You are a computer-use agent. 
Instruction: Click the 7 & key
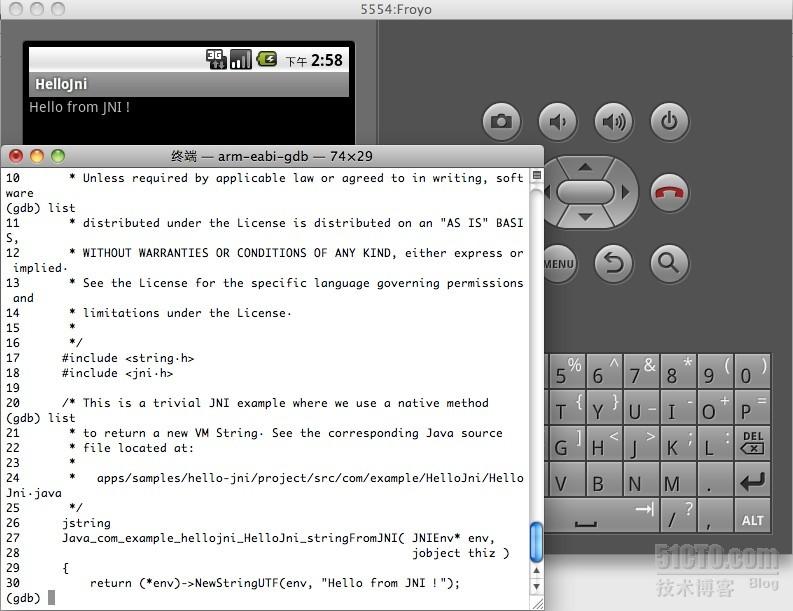click(x=641, y=371)
